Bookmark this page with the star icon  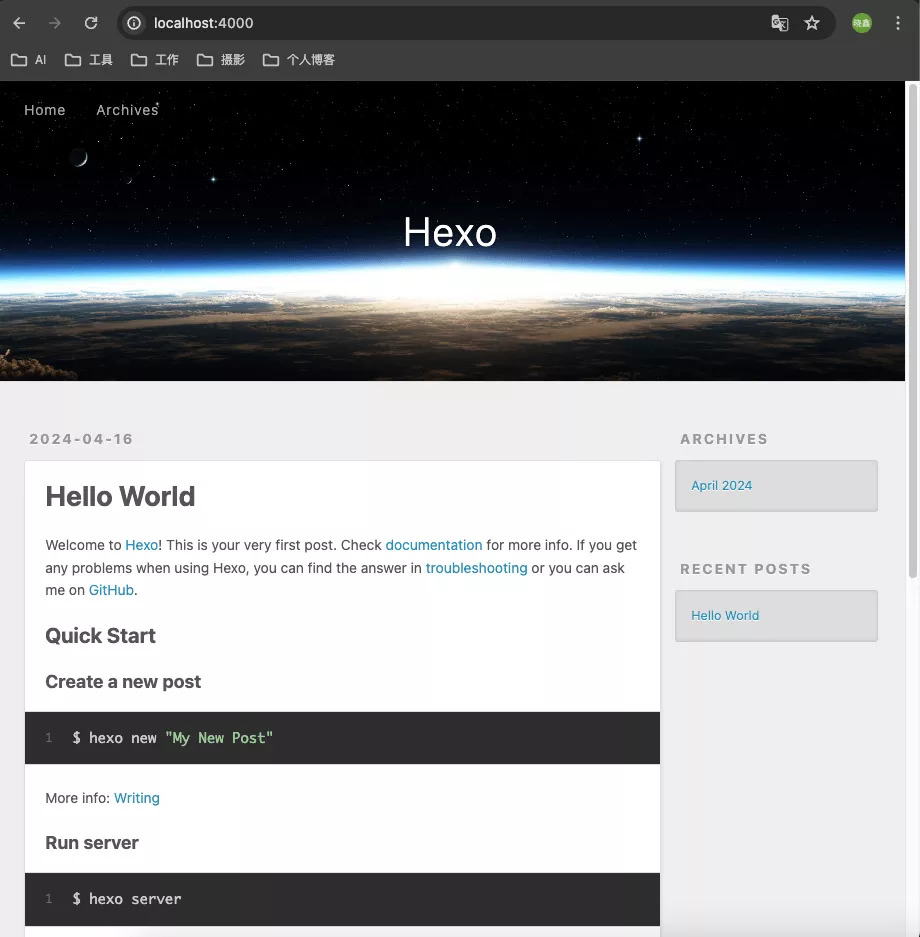click(812, 23)
